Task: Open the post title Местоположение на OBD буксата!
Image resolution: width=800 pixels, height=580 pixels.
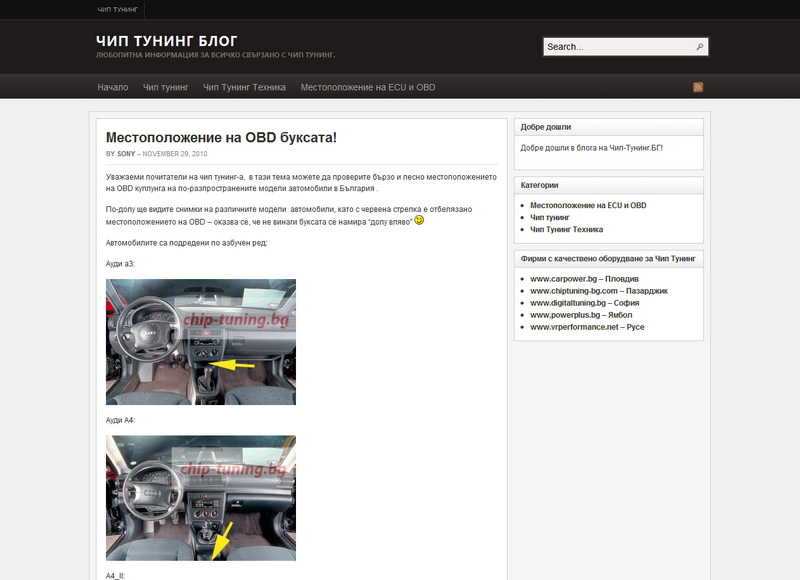Action: click(x=221, y=138)
